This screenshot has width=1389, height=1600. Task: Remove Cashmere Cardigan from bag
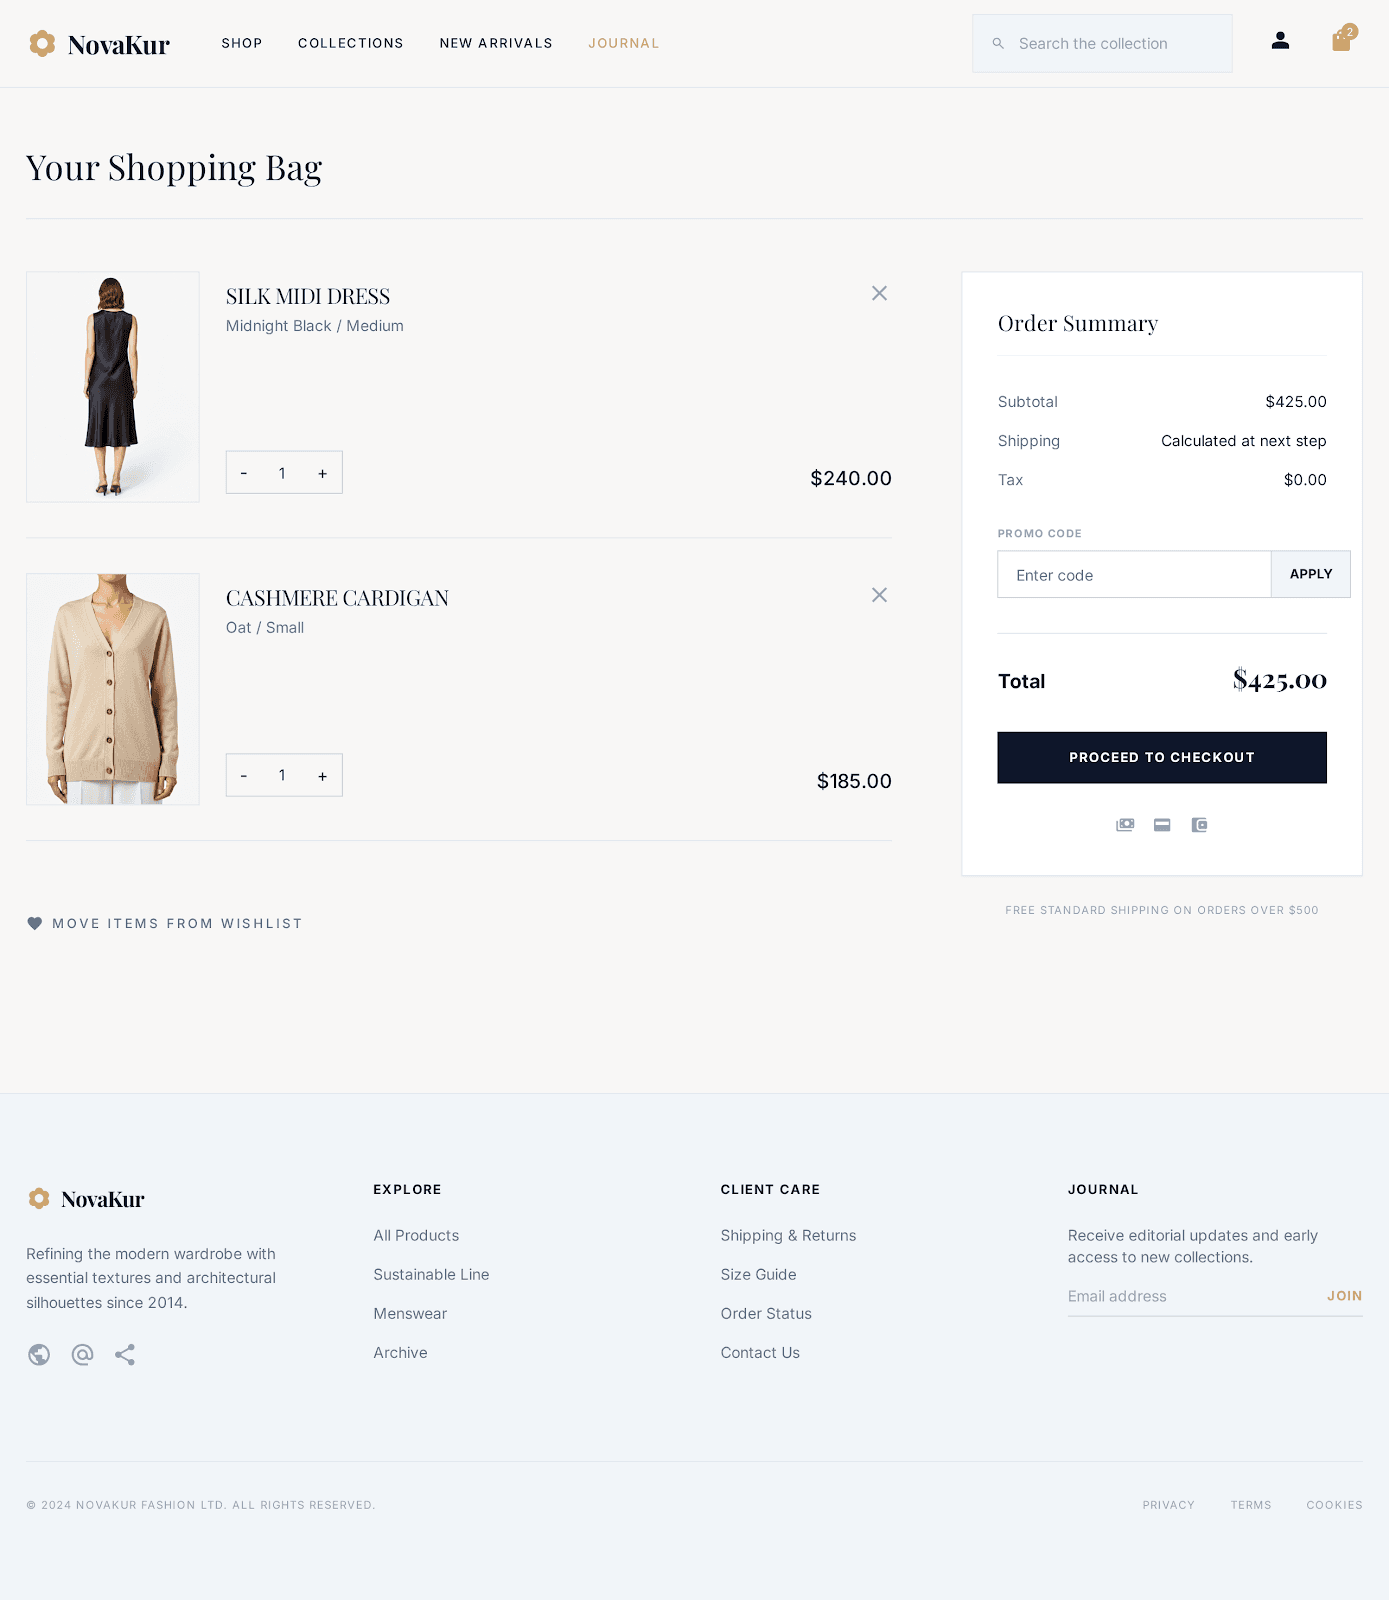tap(879, 595)
